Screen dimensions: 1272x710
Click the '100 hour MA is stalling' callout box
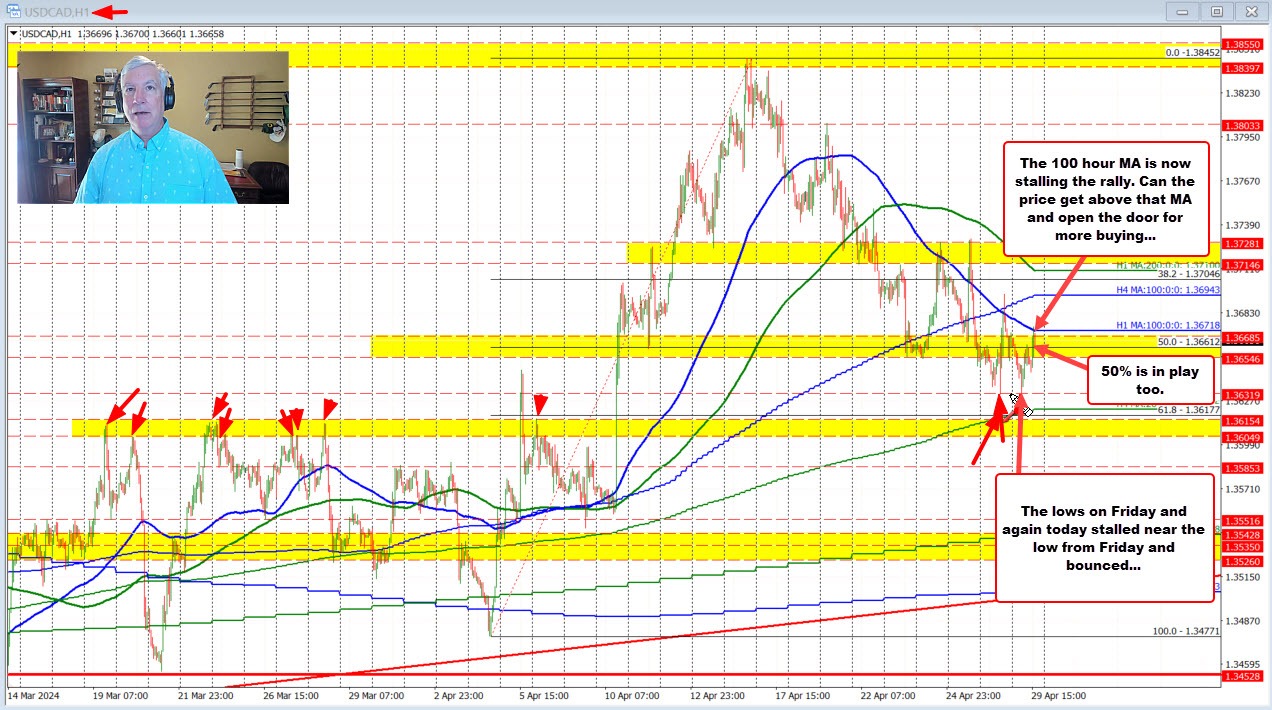click(x=1106, y=199)
